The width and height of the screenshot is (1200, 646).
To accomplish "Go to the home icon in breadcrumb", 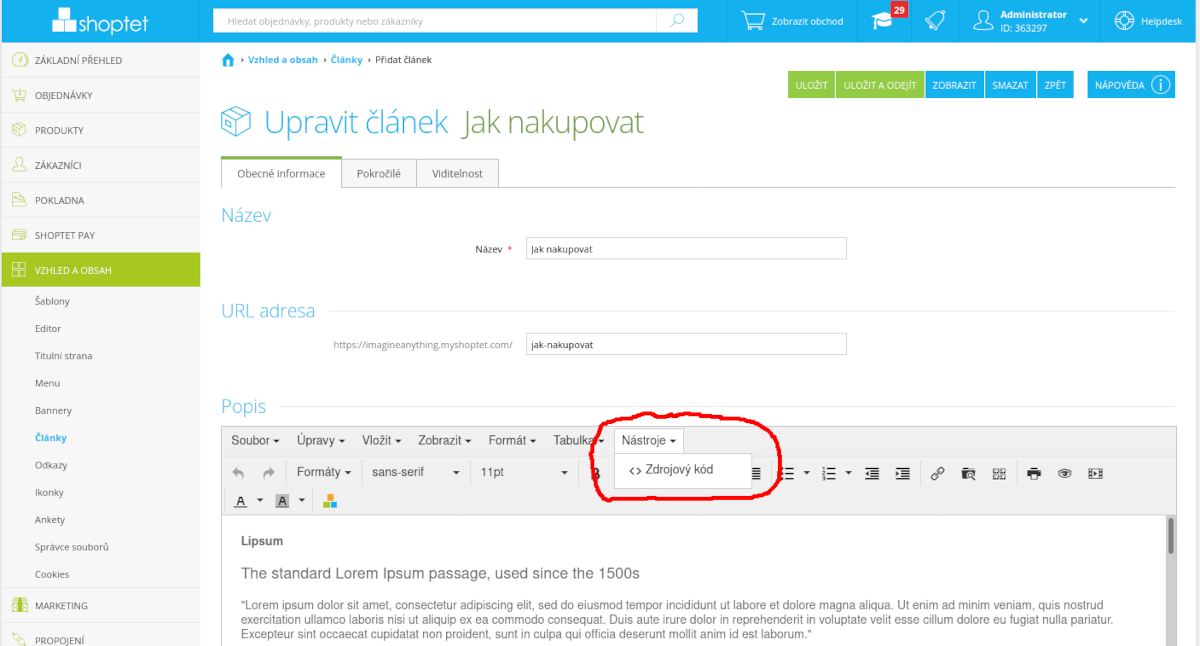I will click(x=228, y=60).
